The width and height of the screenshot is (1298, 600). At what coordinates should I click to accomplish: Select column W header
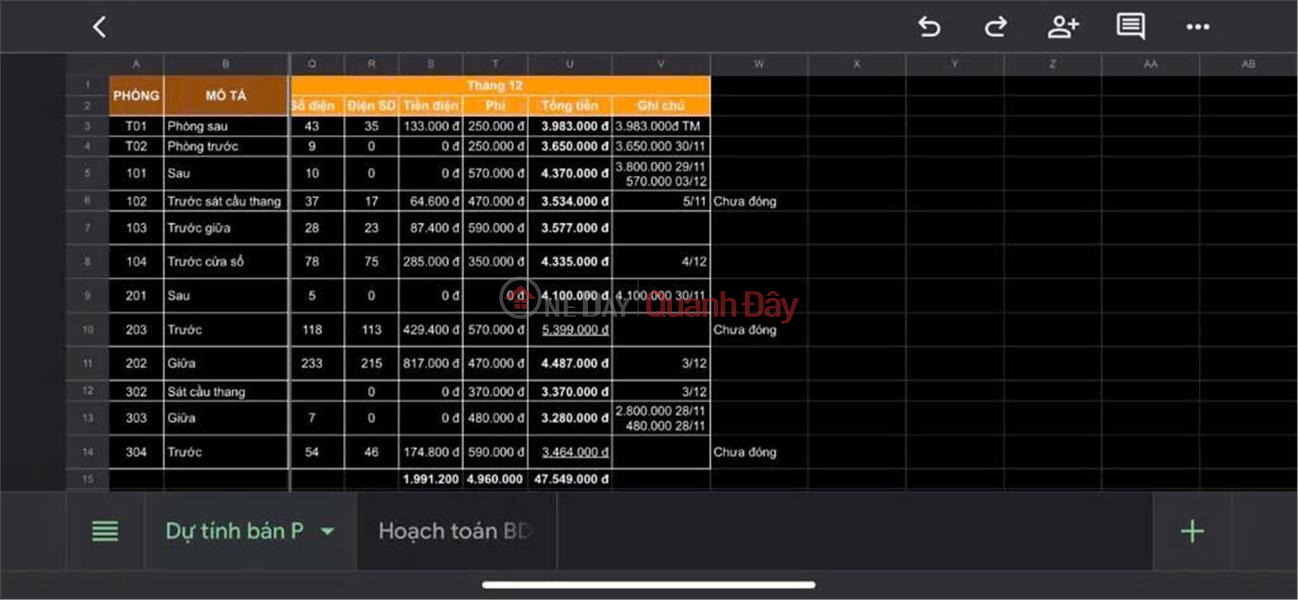pos(758,64)
